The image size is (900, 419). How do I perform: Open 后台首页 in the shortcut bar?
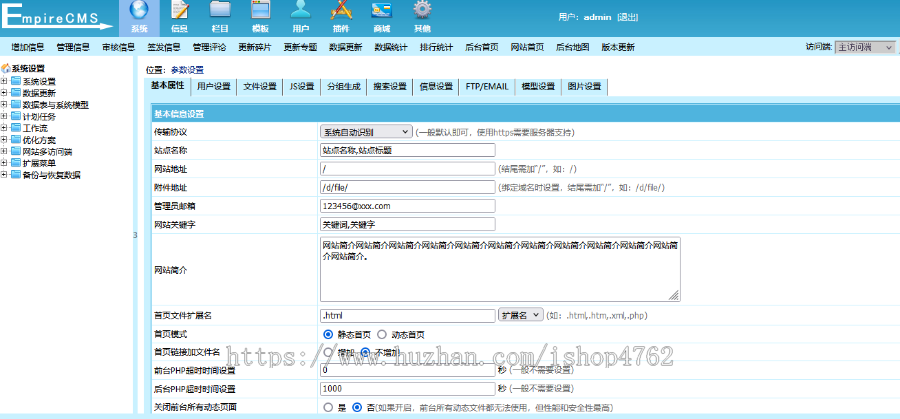(x=482, y=48)
